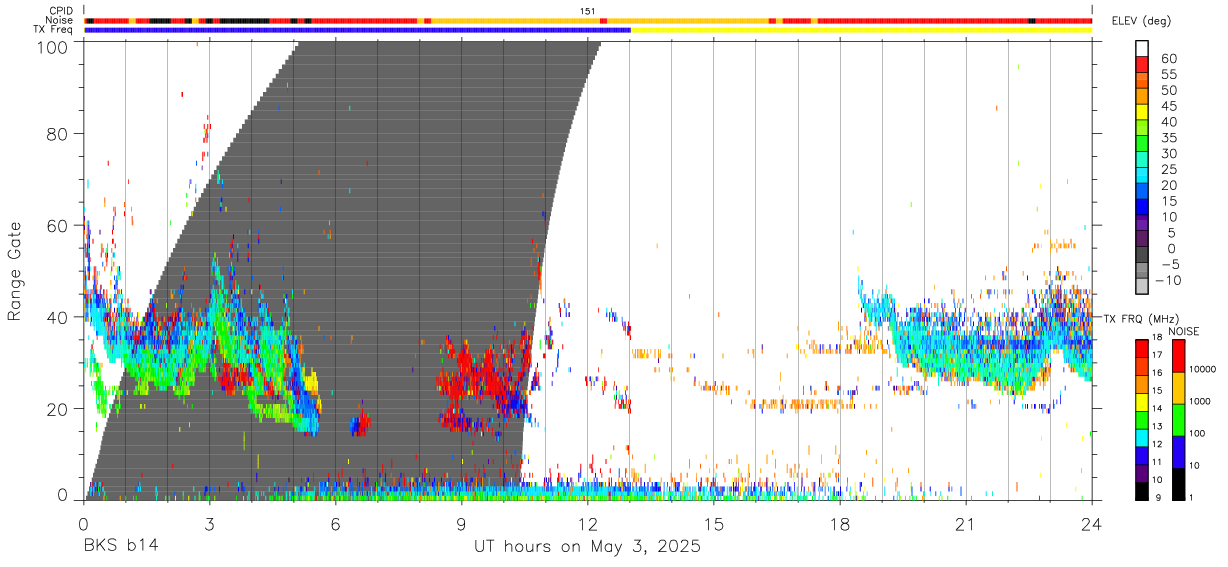This screenshot has height=567, width=1228.
Task: Click the x-axis tick label '15'
Action: tap(714, 524)
